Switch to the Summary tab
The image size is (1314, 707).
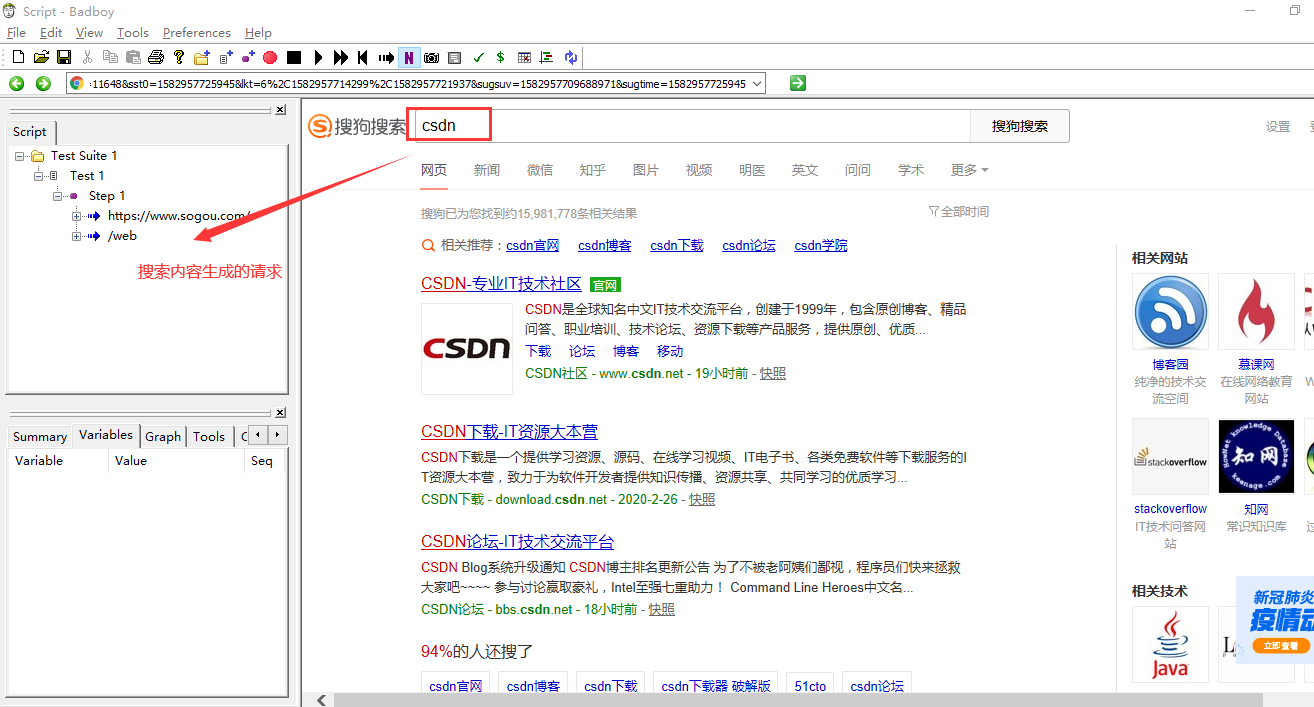40,436
